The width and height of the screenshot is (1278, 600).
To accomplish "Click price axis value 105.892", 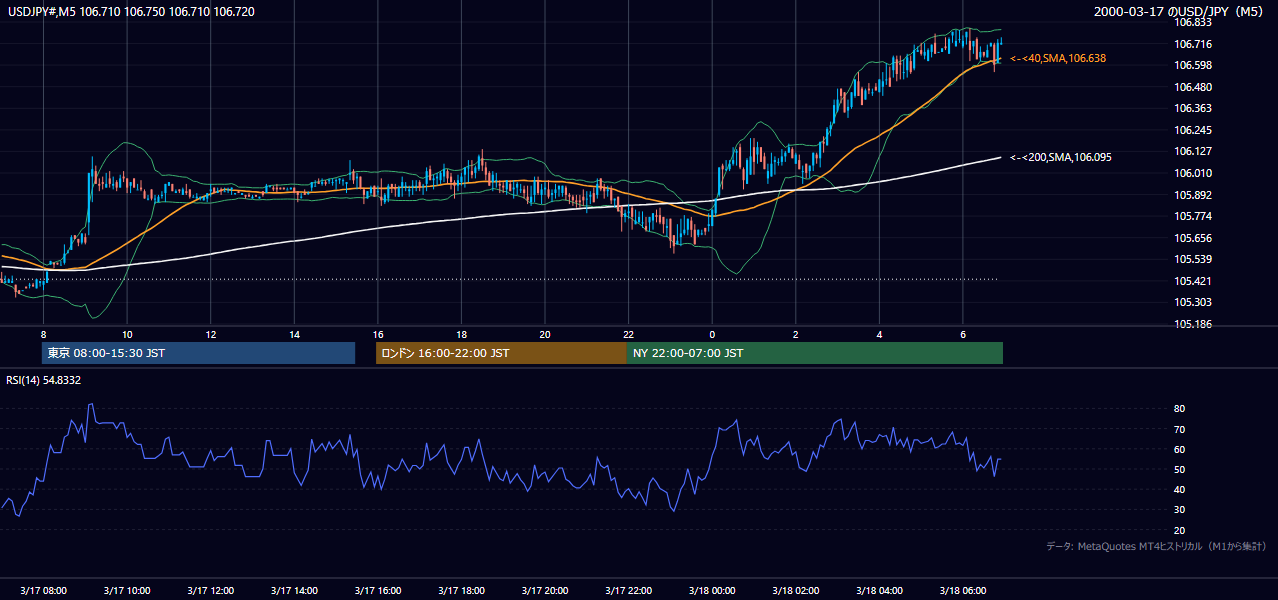I will [1193, 195].
